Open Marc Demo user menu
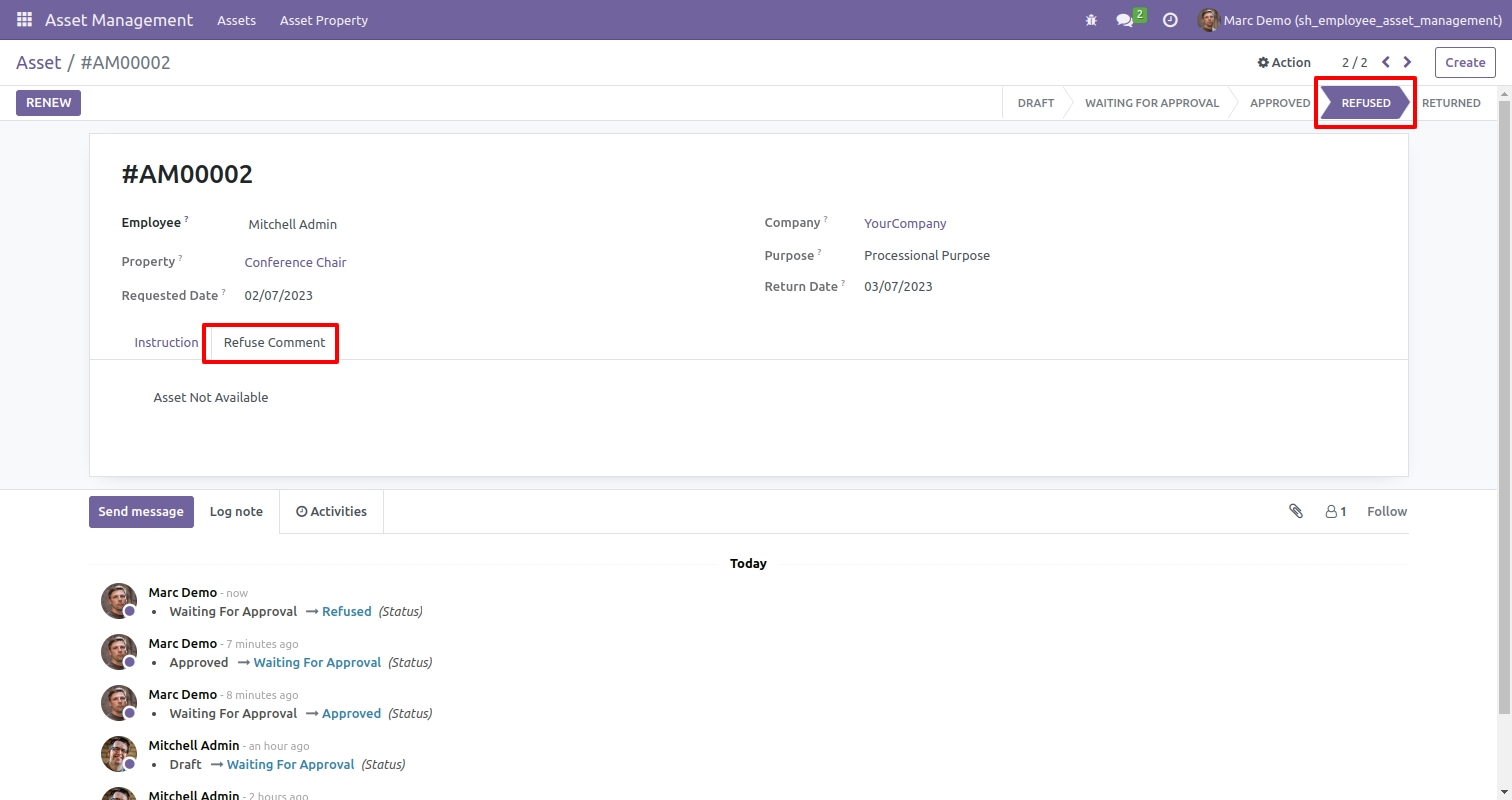1512x800 pixels. [1350, 20]
